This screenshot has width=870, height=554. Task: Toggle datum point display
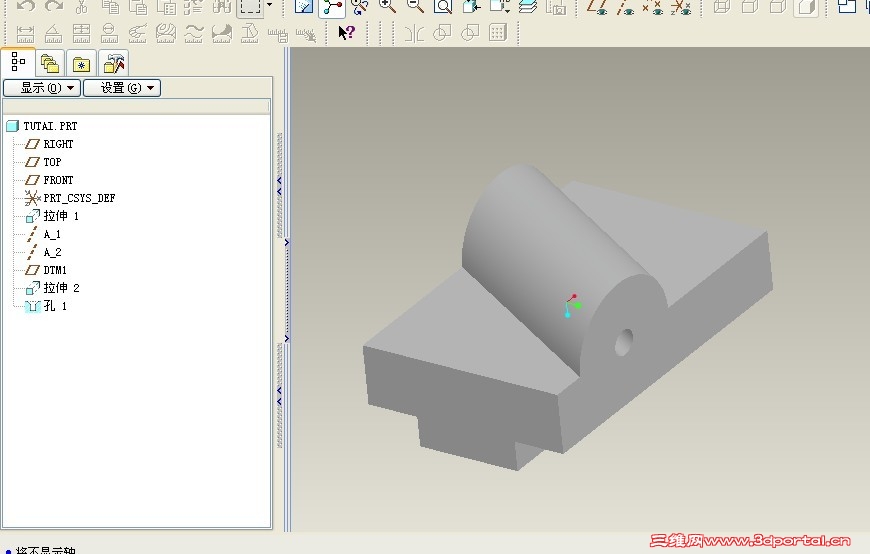click(x=652, y=7)
